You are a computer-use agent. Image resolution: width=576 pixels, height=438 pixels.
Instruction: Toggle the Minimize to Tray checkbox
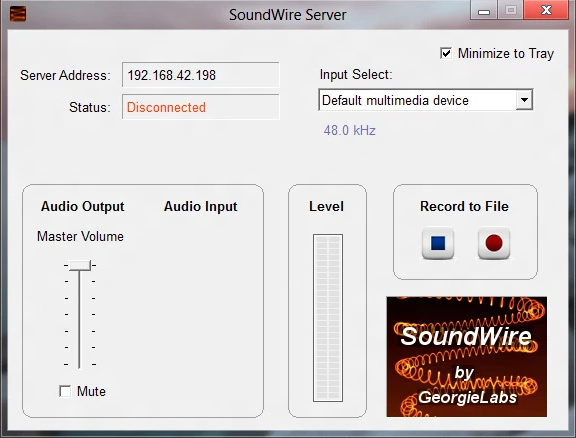[x=446, y=53]
